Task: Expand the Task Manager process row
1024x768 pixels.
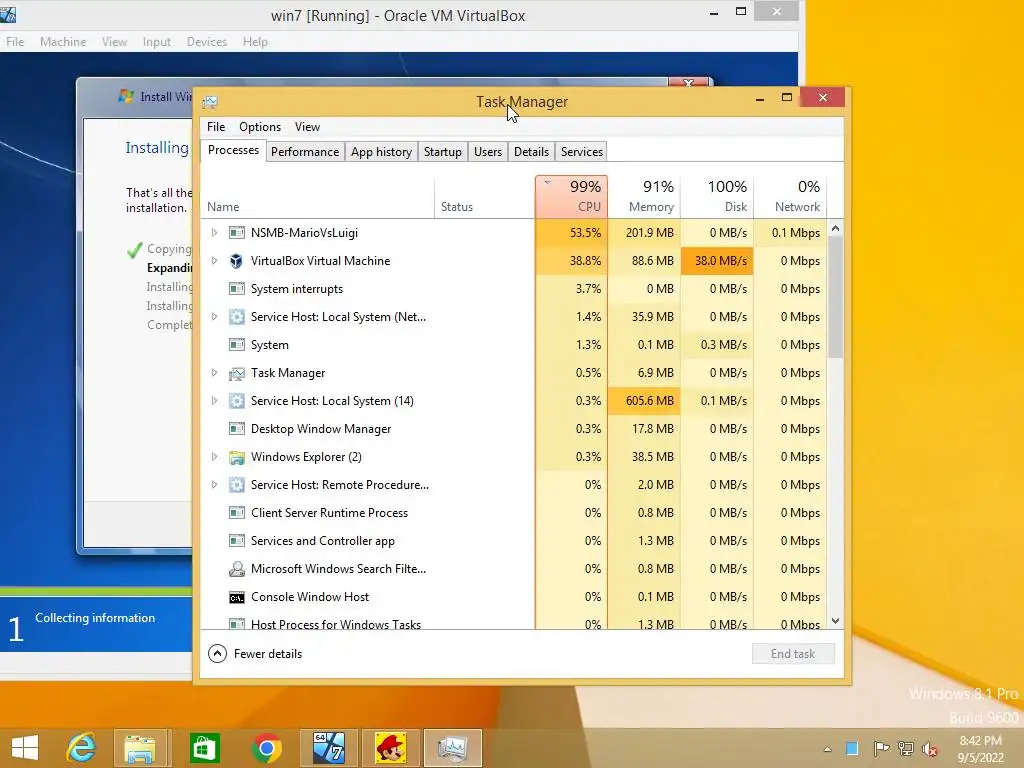Action: pos(214,373)
